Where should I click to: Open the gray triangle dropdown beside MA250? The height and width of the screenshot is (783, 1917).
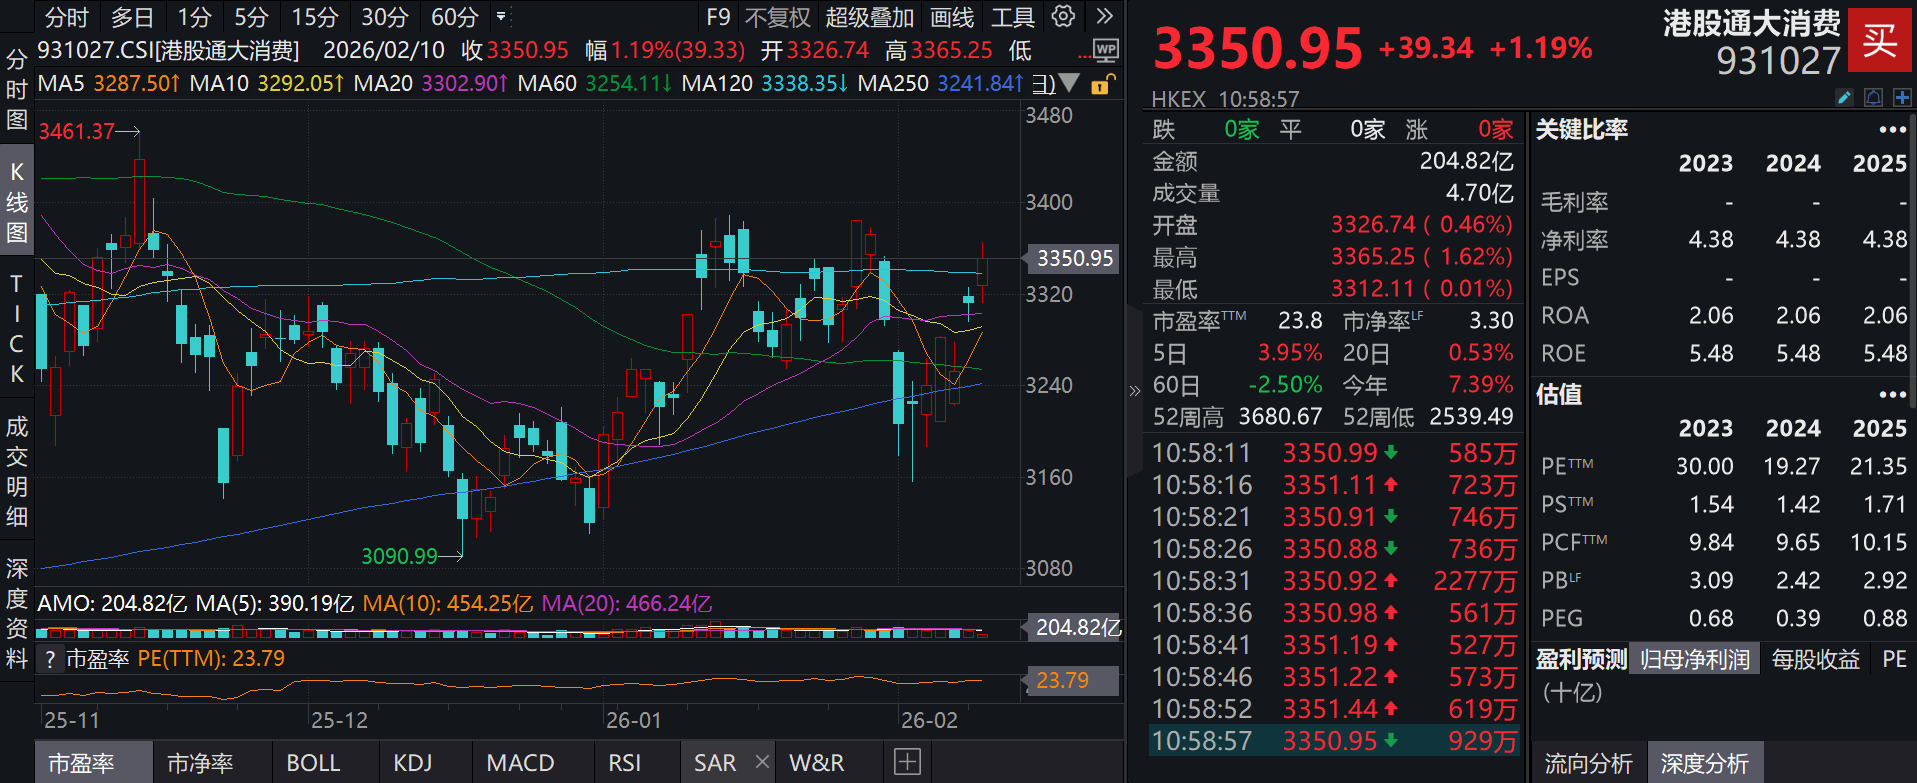(1069, 83)
